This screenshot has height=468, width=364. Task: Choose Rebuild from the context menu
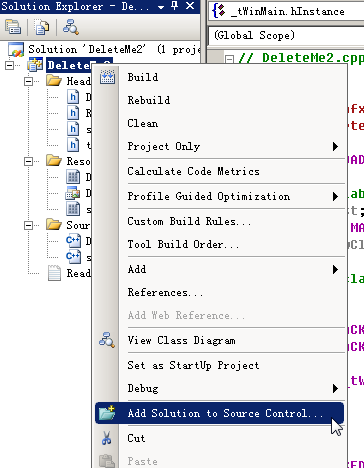tap(149, 100)
